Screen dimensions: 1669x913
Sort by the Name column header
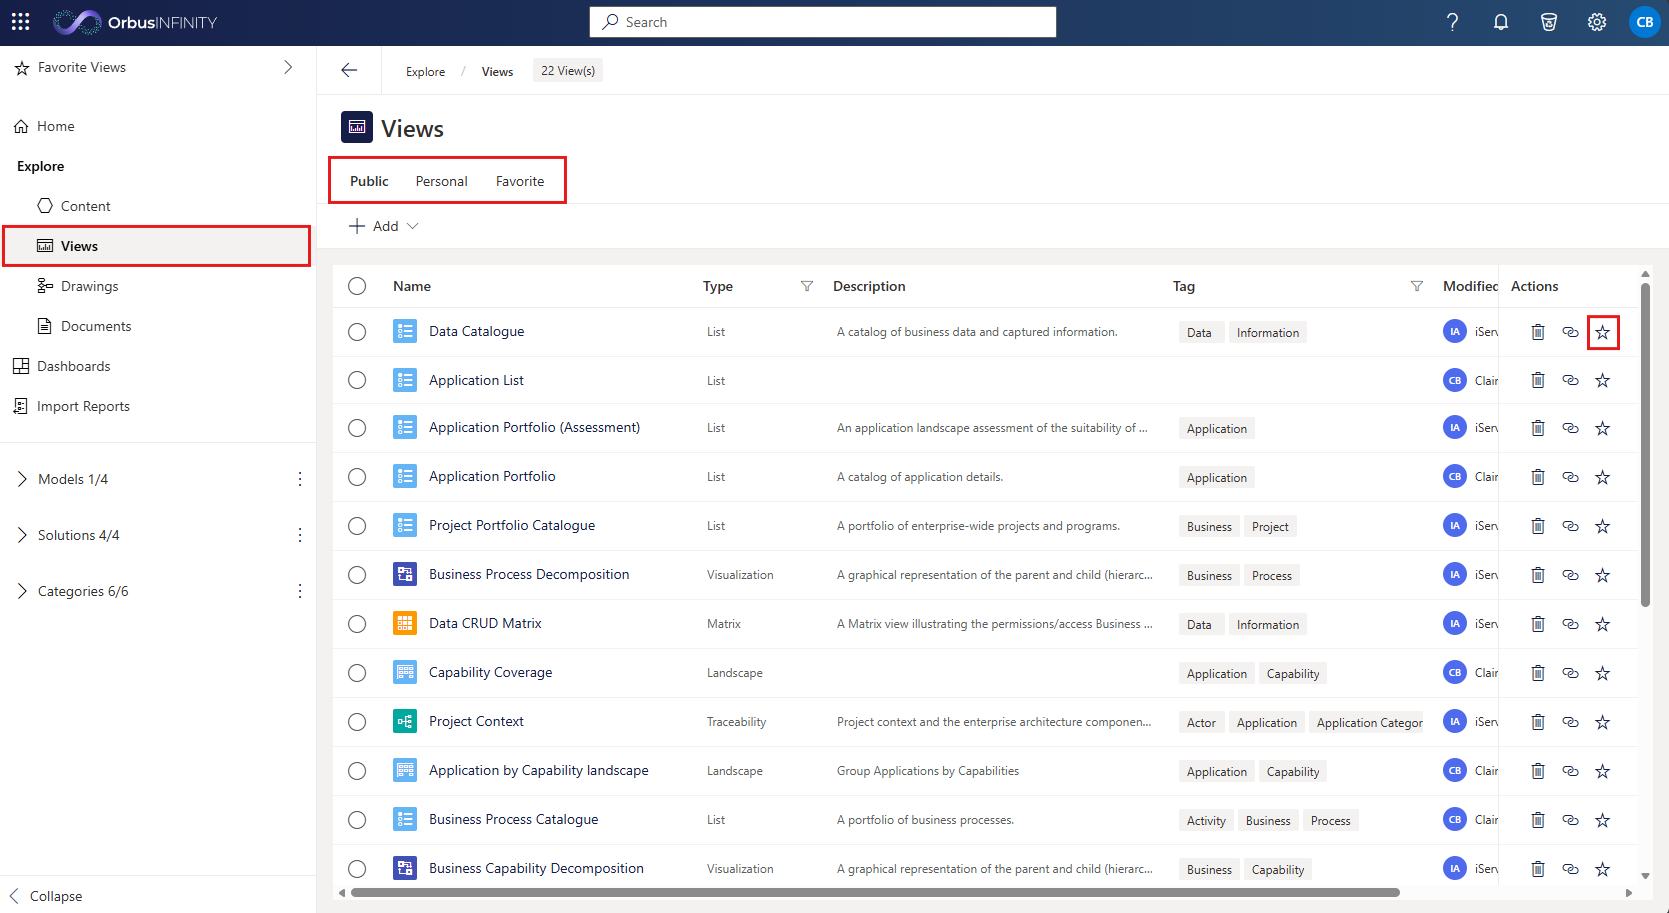[412, 286]
